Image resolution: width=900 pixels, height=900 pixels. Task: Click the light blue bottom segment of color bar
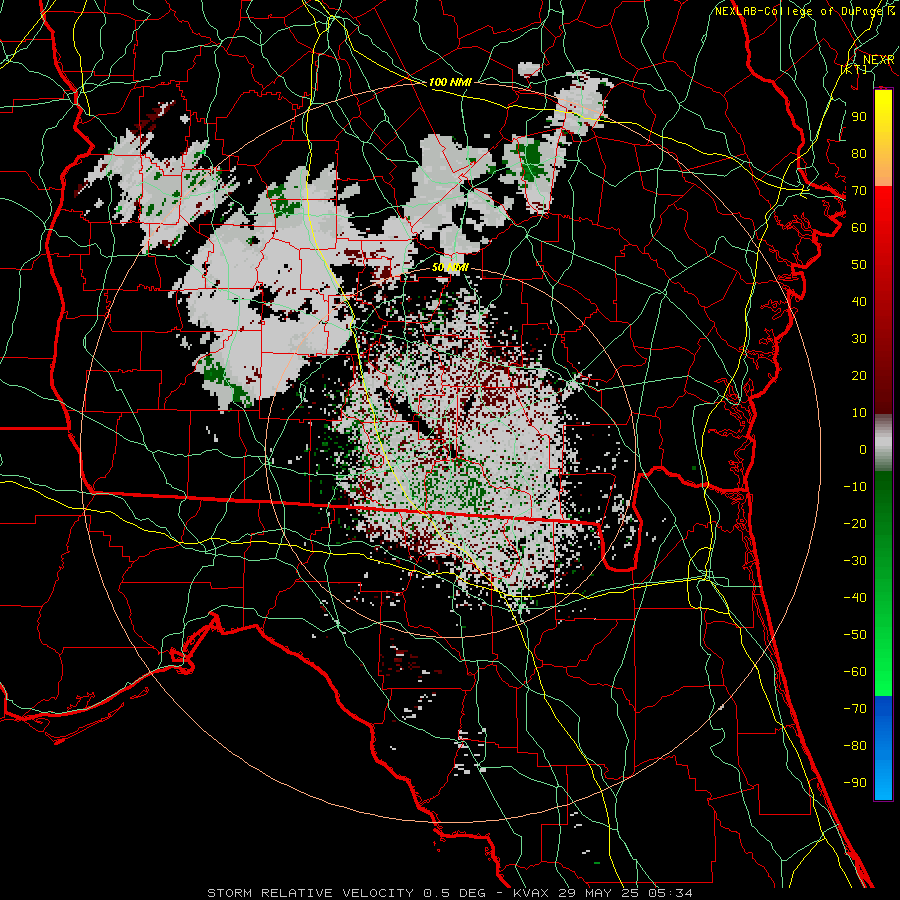click(883, 781)
